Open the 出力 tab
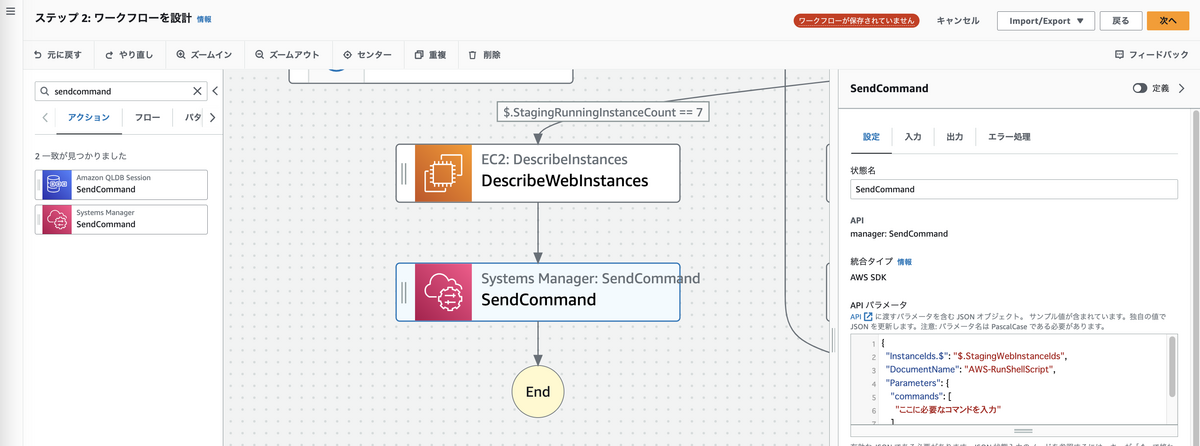The width and height of the screenshot is (1200, 446). 955,136
